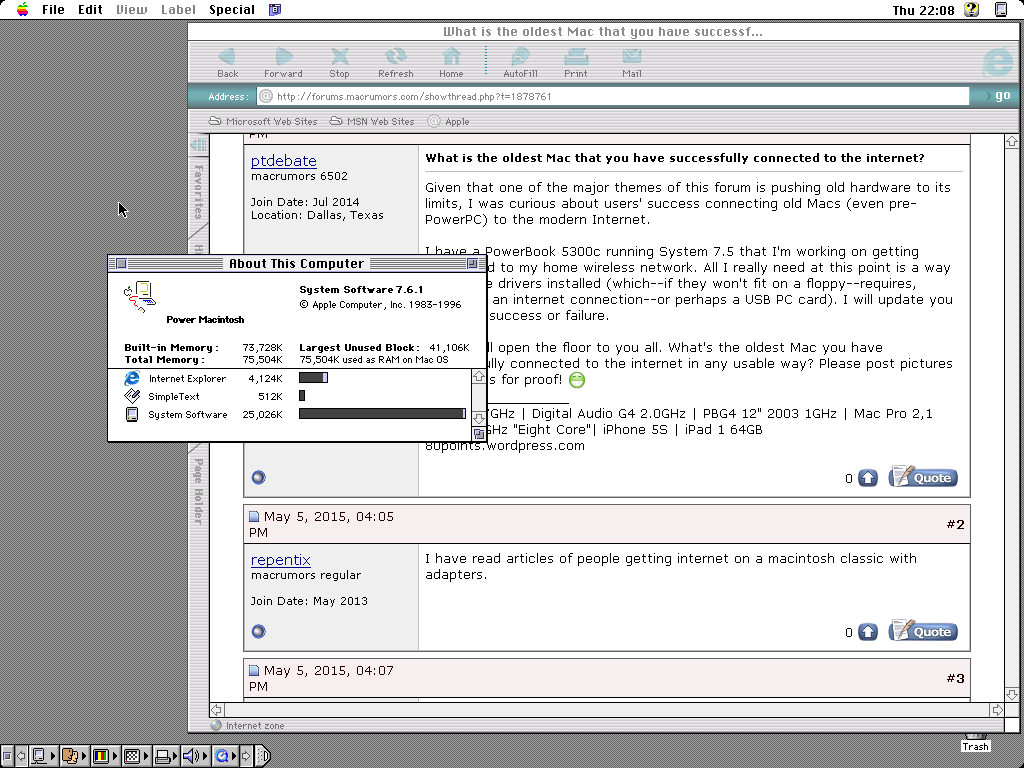Click the spinning Internet Explorer logo

point(997,62)
